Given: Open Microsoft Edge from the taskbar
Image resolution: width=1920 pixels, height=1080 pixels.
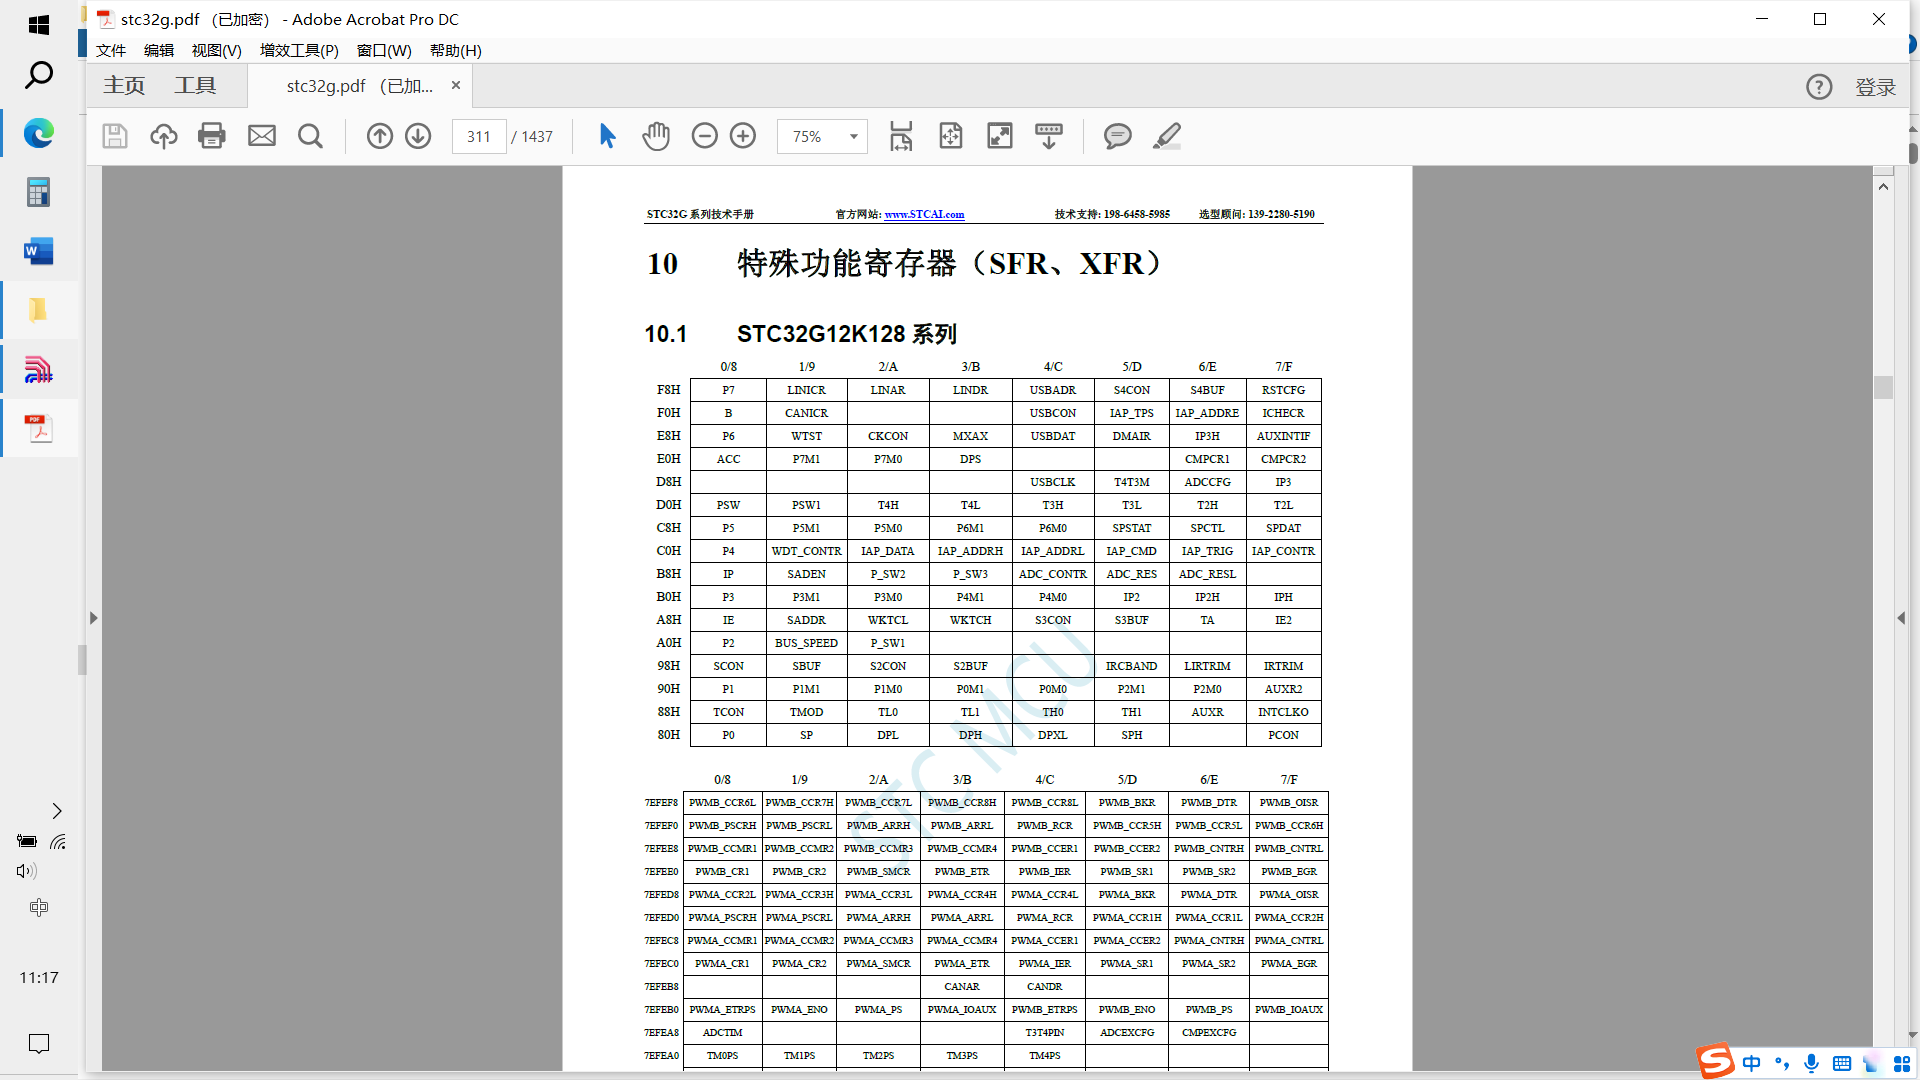Looking at the screenshot, I should (x=39, y=133).
